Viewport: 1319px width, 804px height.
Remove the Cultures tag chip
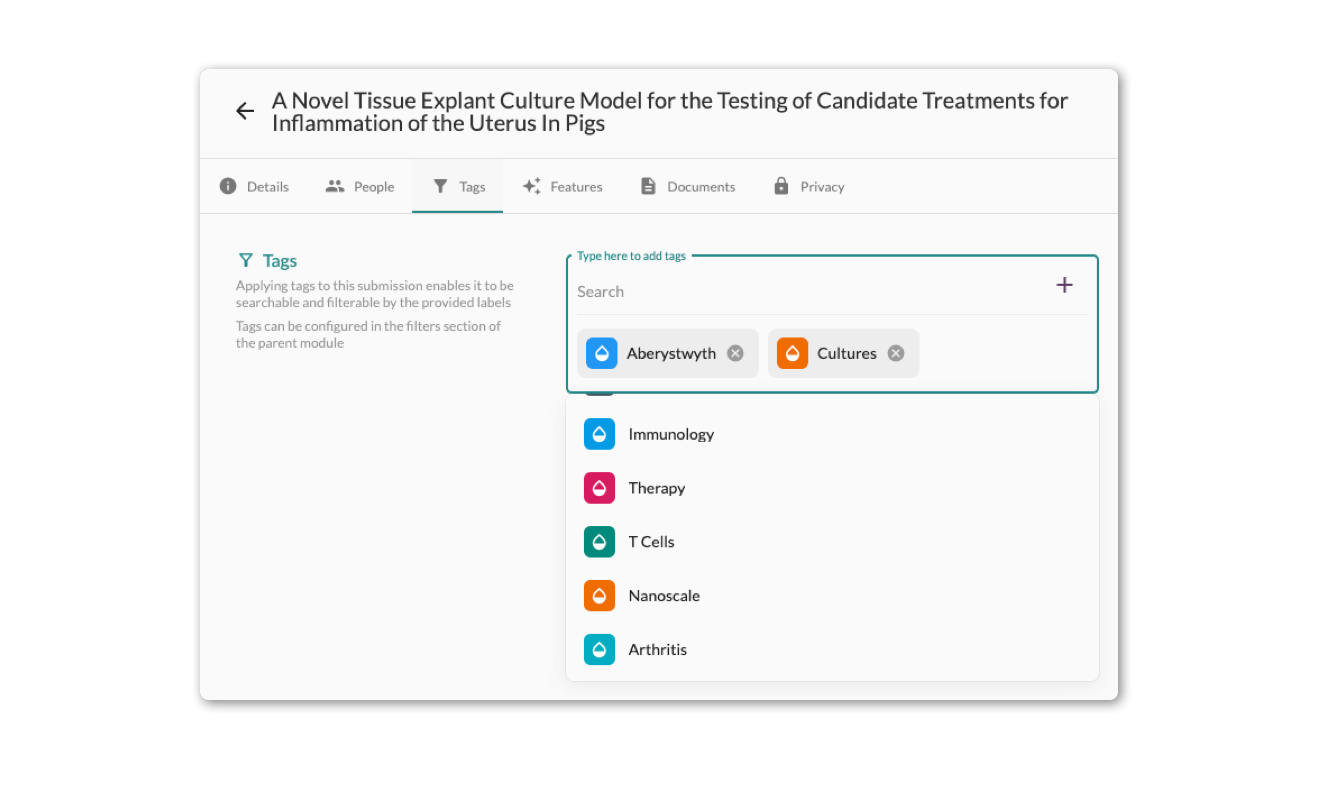click(x=896, y=353)
